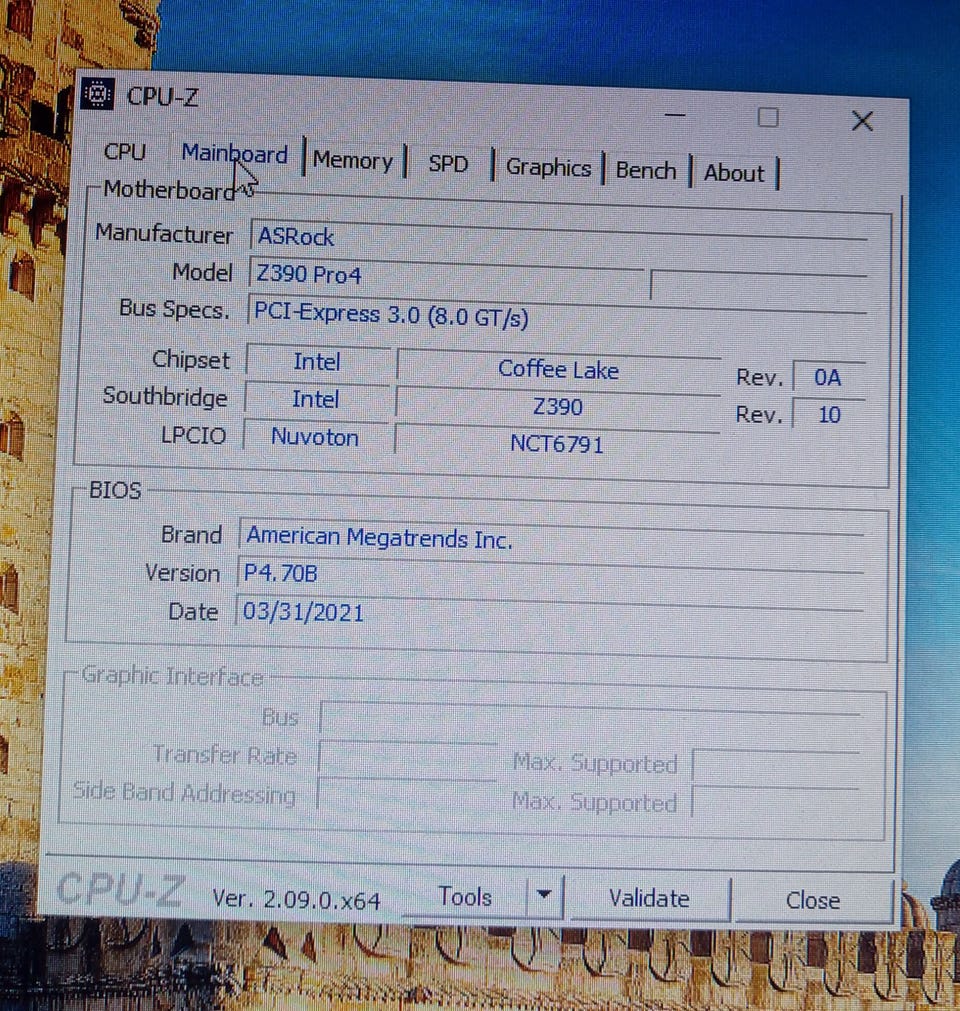
Task: Minimize the CPU-Z window
Action: pyautogui.click(x=674, y=115)
